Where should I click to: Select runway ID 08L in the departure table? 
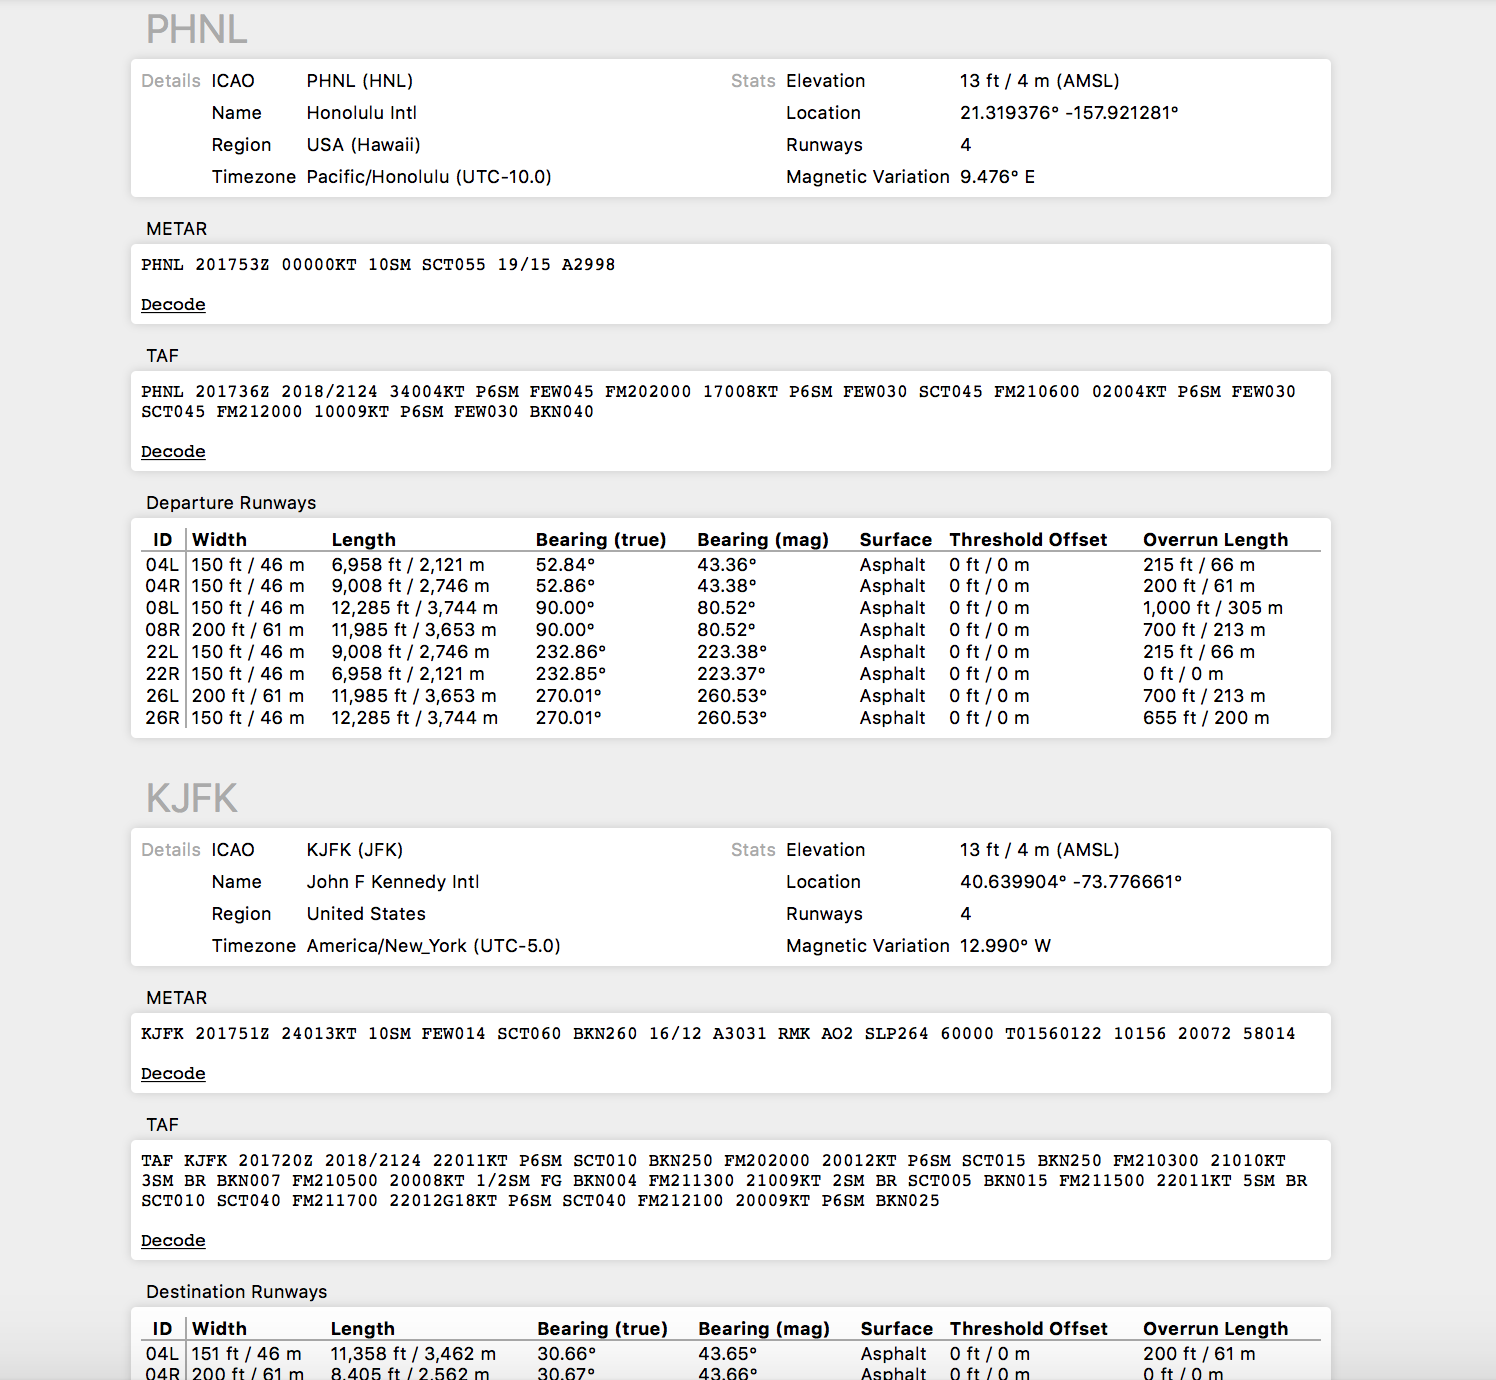click(162, 608)
